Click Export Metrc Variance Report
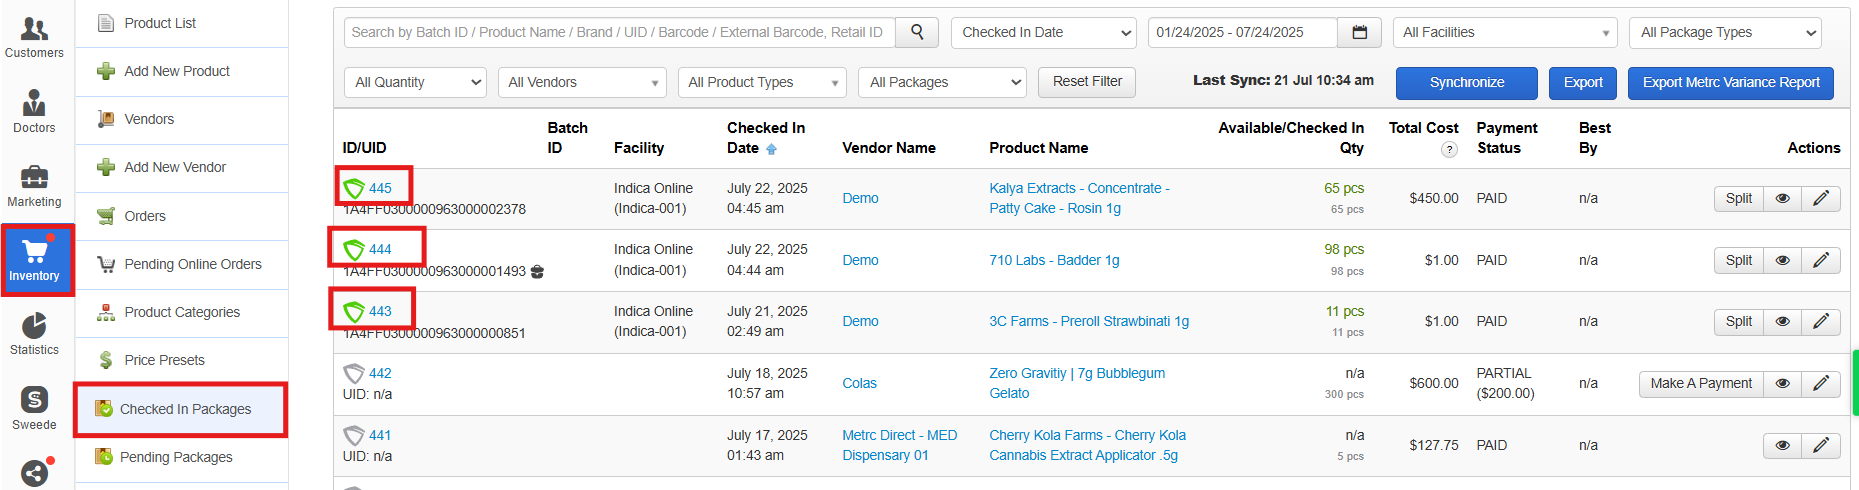1859x490 pixels. pyautogui.click(x=1730, y=82)
